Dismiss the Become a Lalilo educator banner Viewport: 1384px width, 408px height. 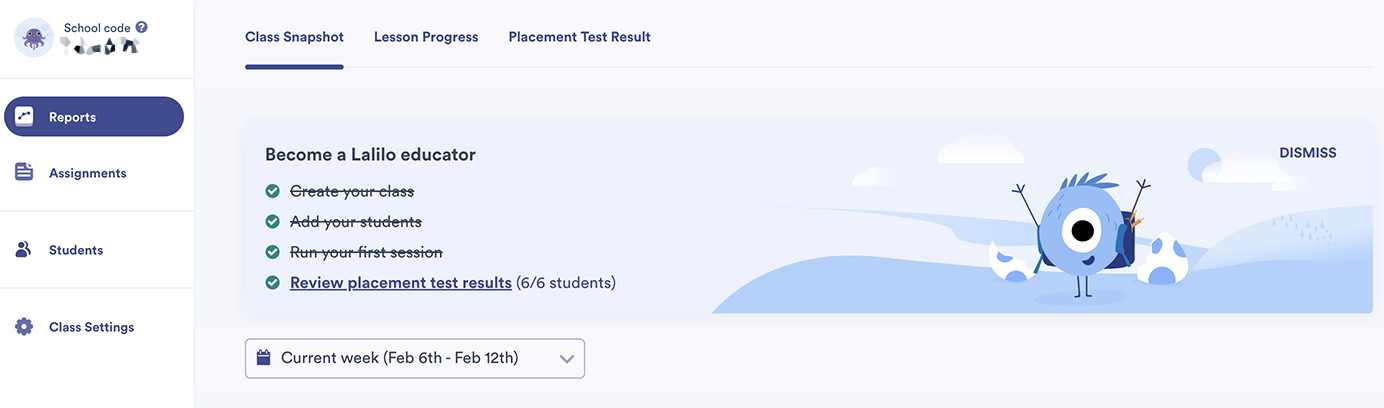point(1308,153)
